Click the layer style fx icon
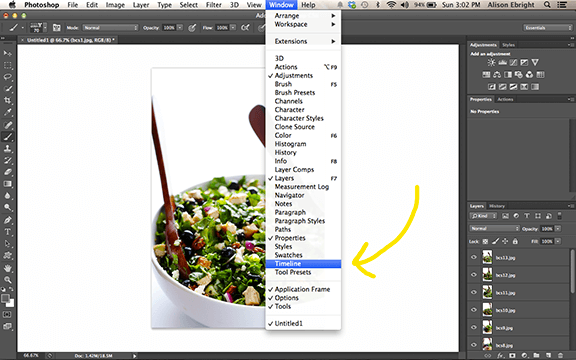 coord(500,355)
